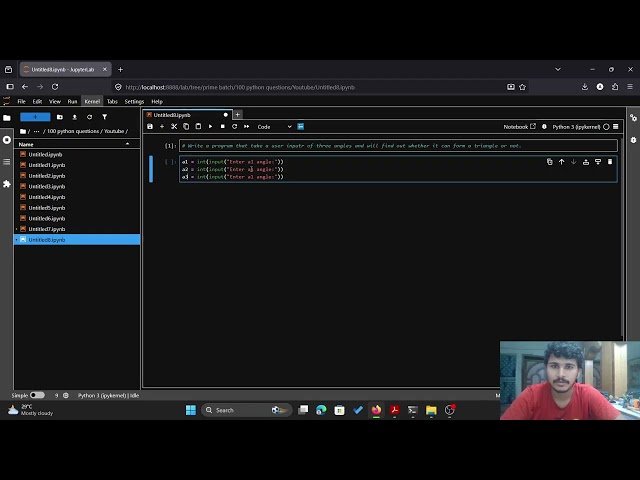Run the selected cell with the play icon
Viewport: 640px width, 480px height.
[x=210, y=127]
